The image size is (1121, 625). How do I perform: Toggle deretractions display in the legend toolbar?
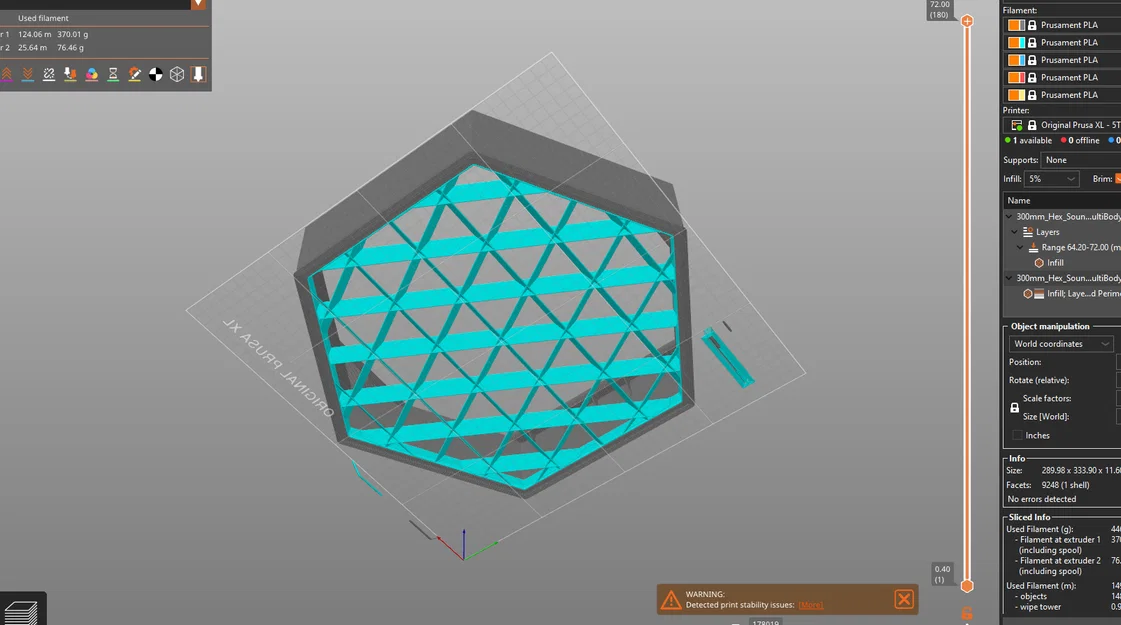[27, 74]
